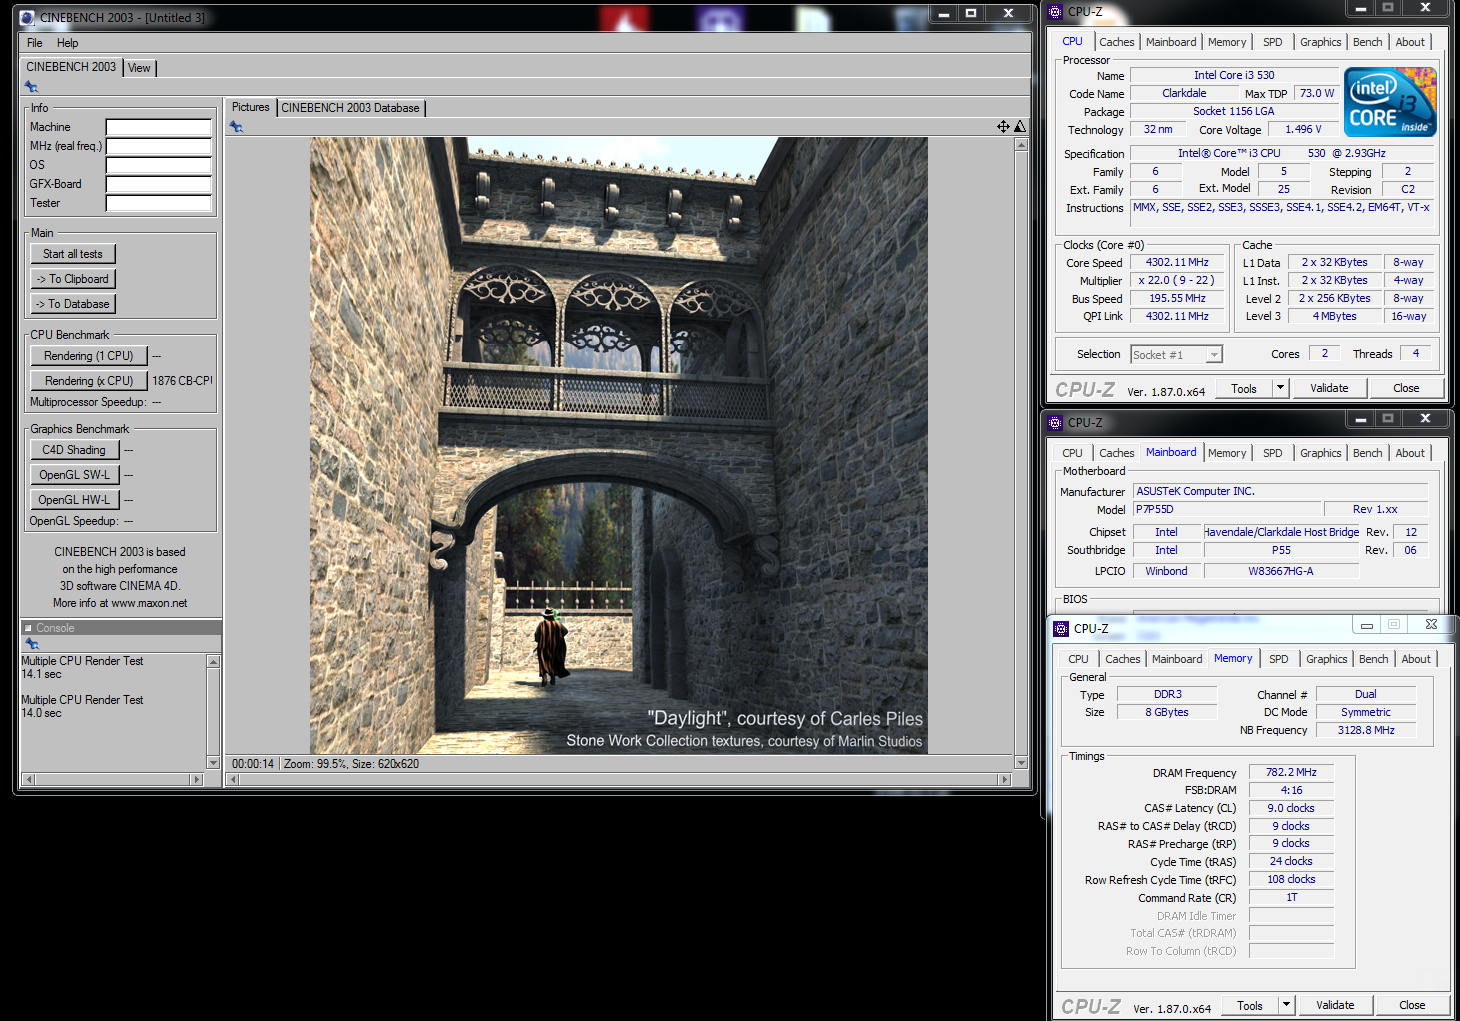1460x1021 pixels.
Task: Open the Tools dropdown arrow in the top CPU-Z window
Action: (1280, 388)
